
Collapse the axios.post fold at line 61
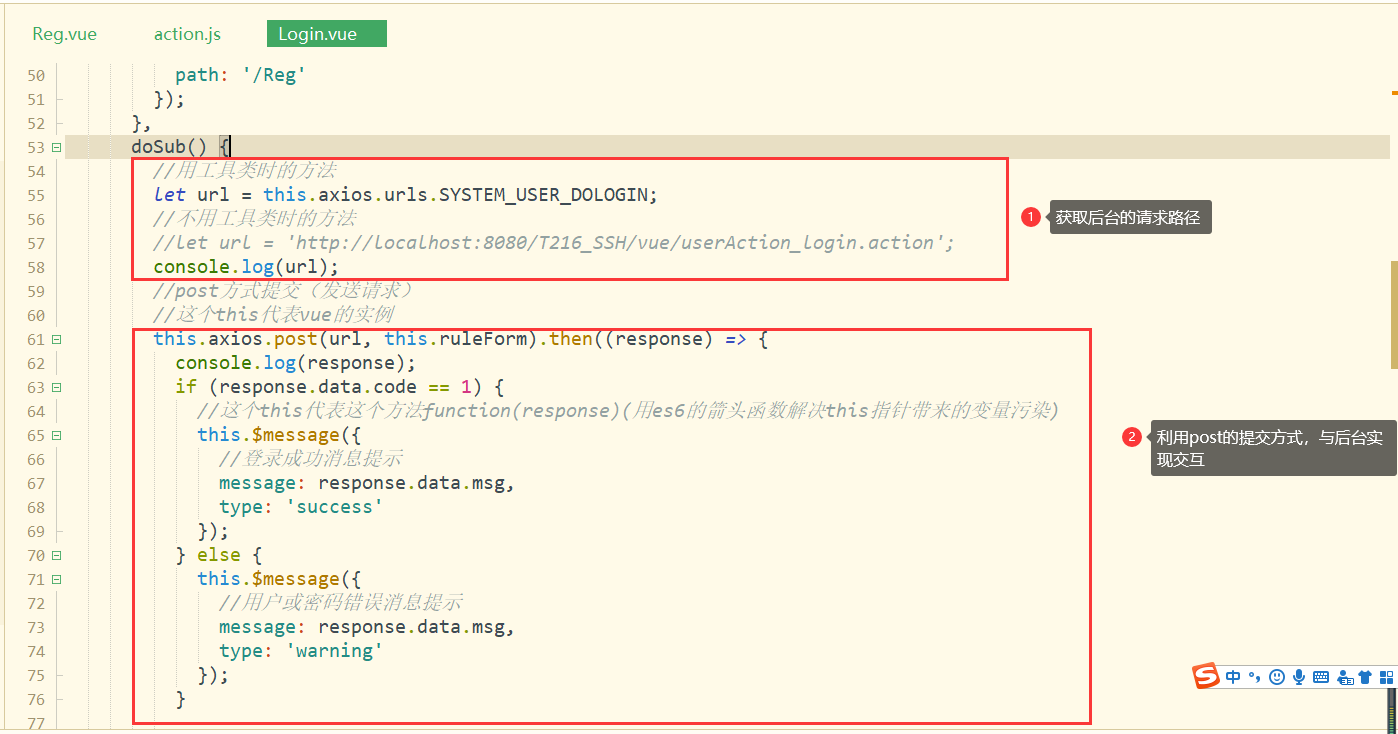tap(56, 339)
